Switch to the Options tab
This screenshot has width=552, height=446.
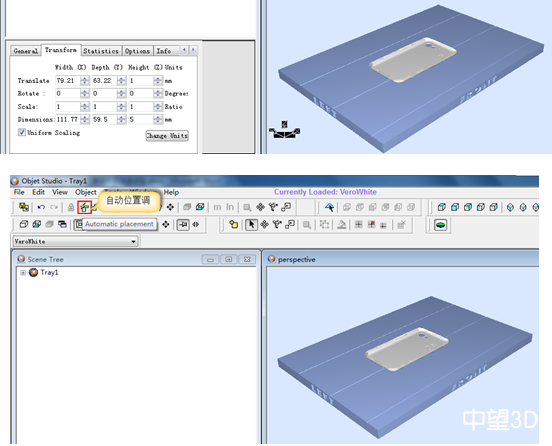(x=137, y=51)
